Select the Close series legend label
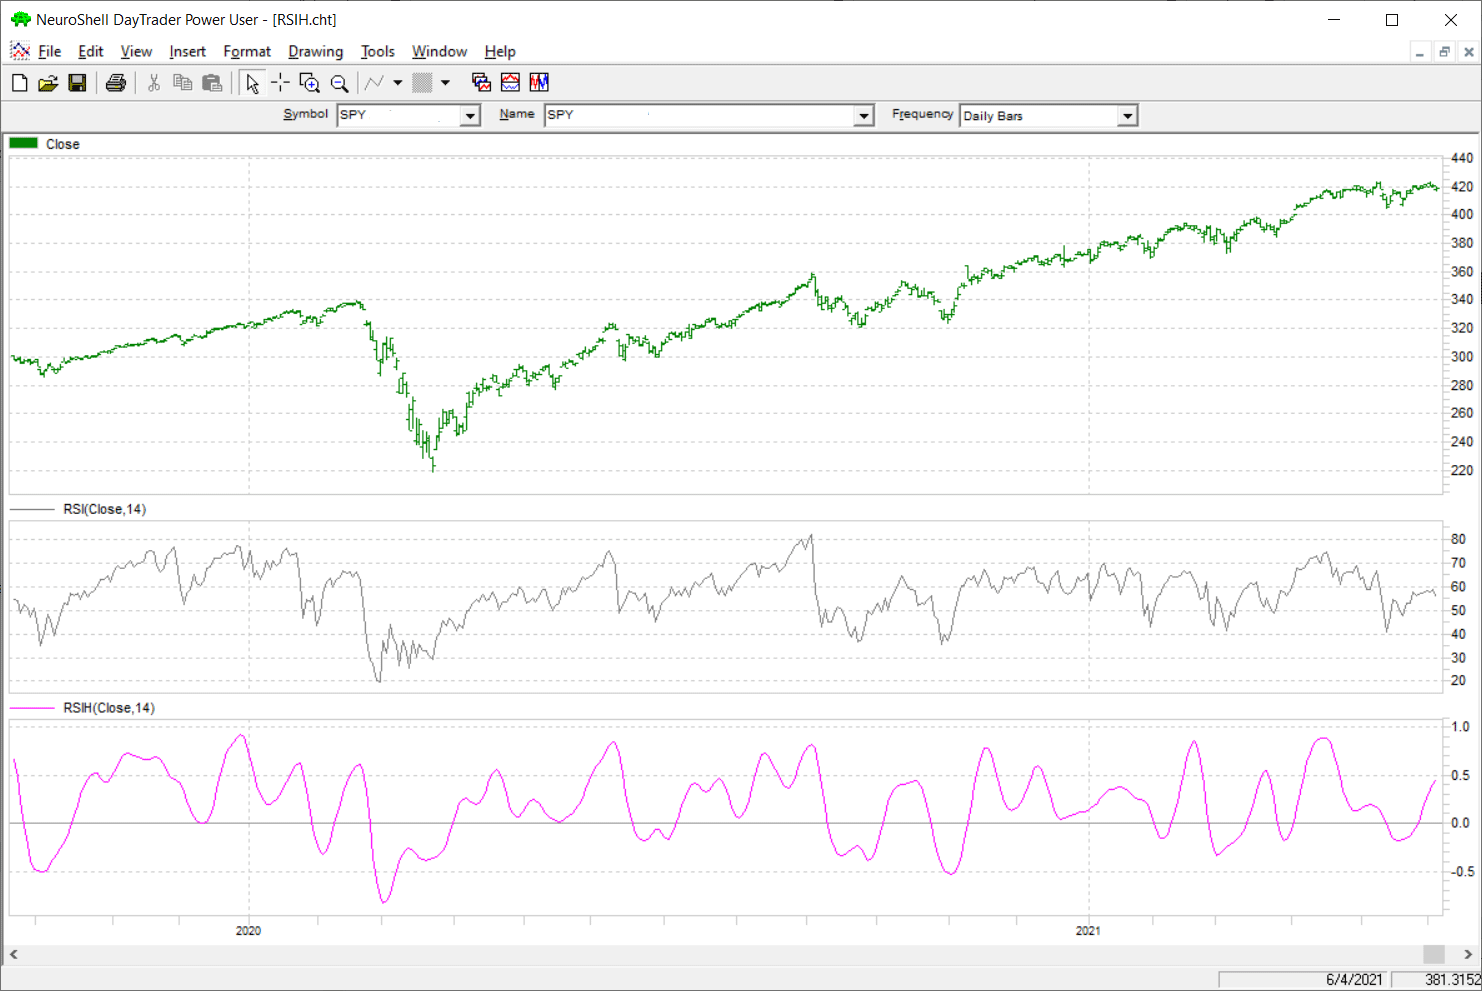Image resolution: width=1482 pixels, height=991 pixels. coord(63,144)
